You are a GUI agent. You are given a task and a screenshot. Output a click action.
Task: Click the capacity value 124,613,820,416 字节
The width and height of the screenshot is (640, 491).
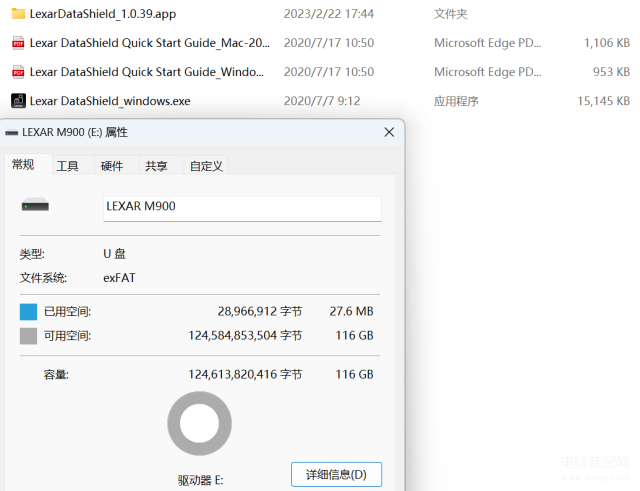tap(245, 374)
